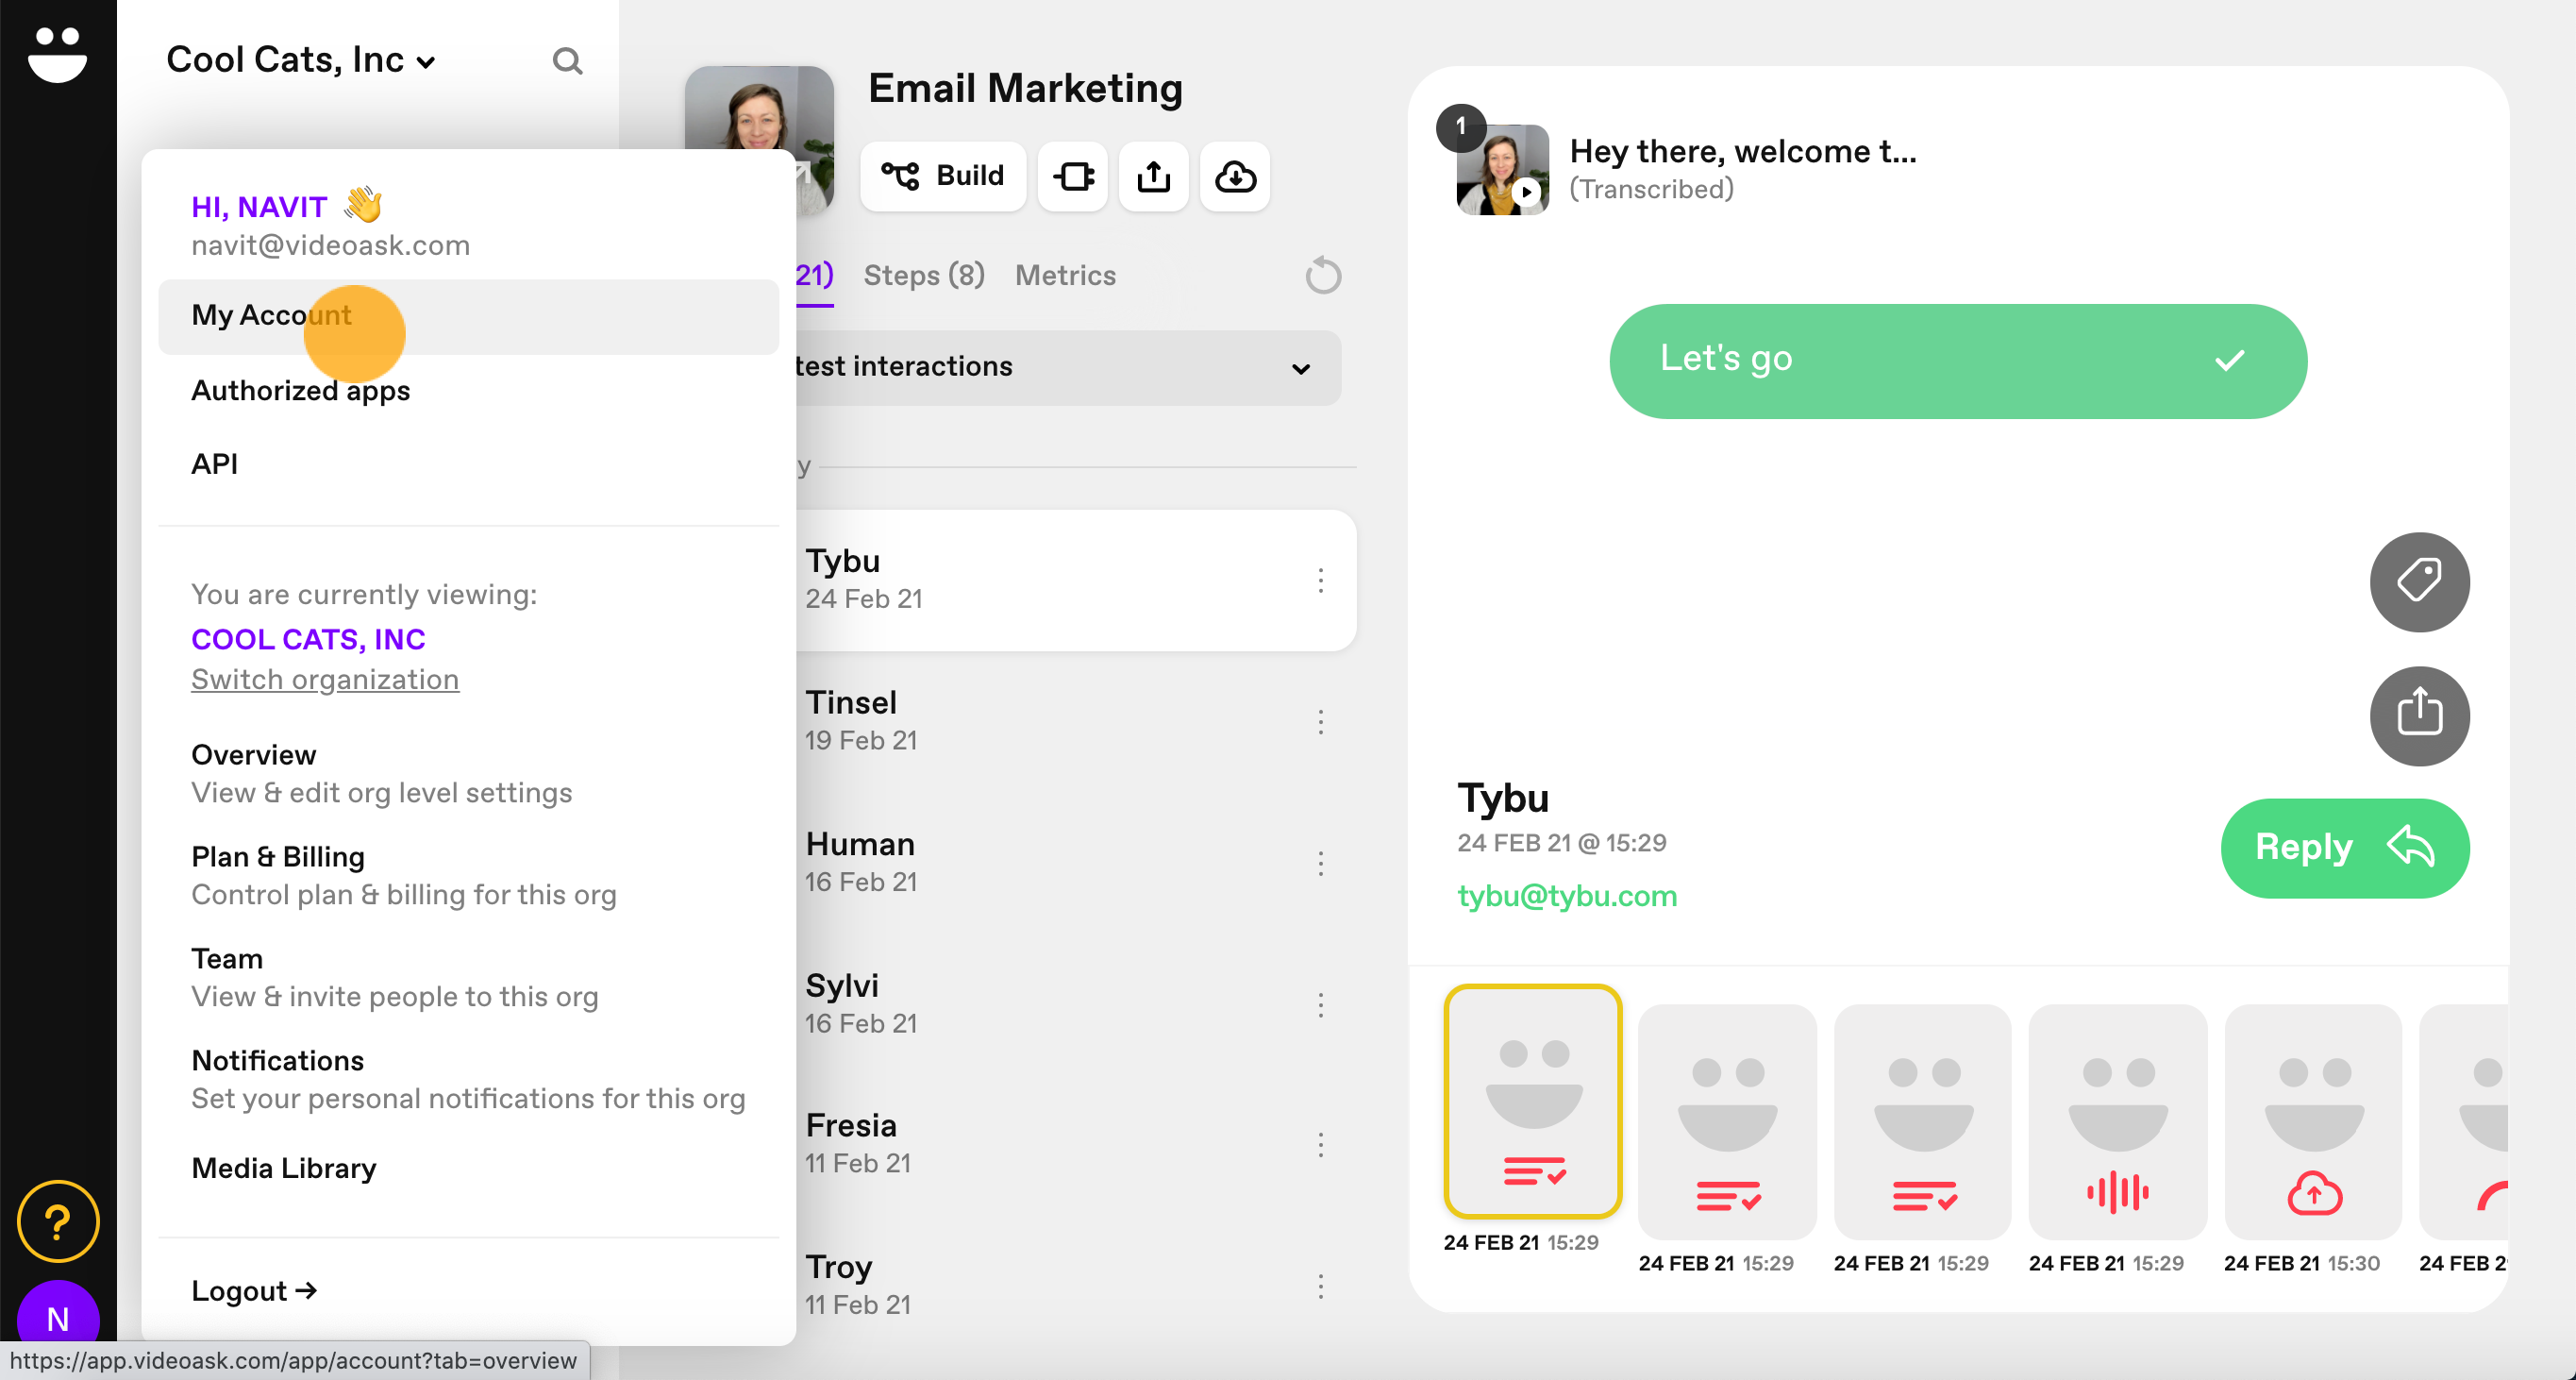
Task: Open the search magnifier icon
Action: click(567, 61)
